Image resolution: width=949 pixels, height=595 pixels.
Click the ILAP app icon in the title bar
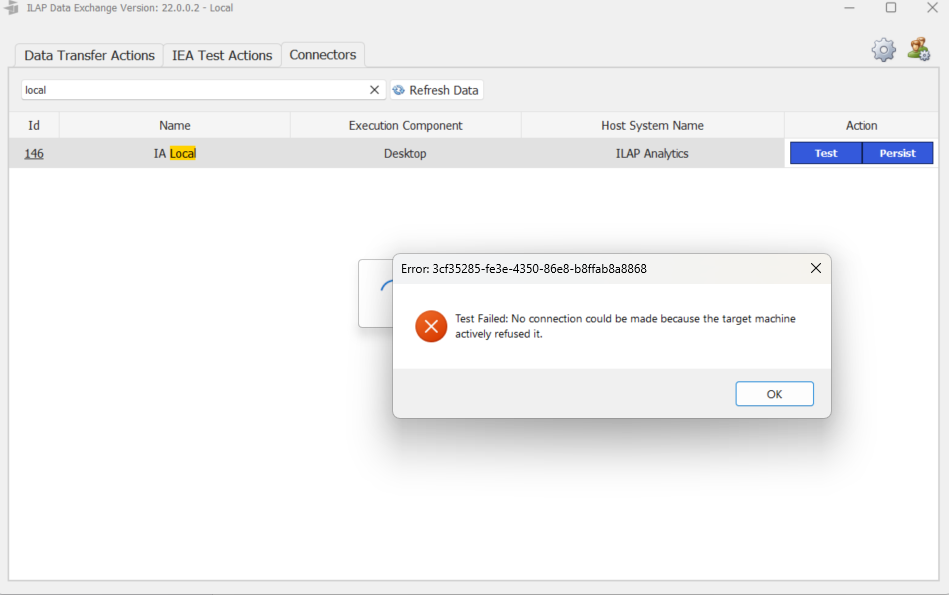click(x=12, y=8)
